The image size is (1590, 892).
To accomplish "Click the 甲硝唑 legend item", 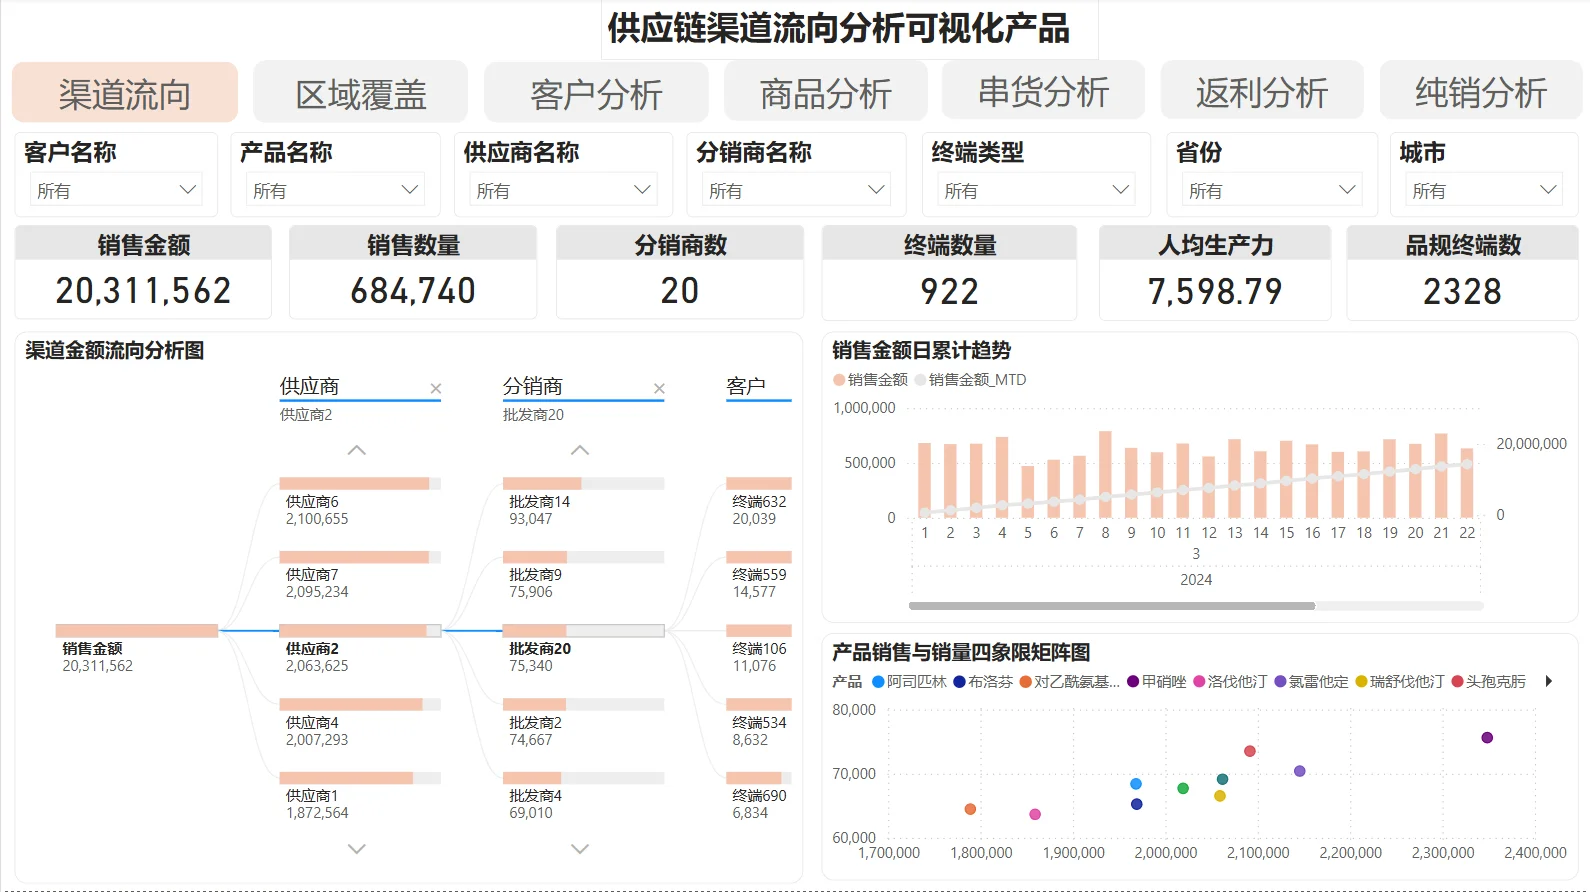I will [x=1157, y=681].
